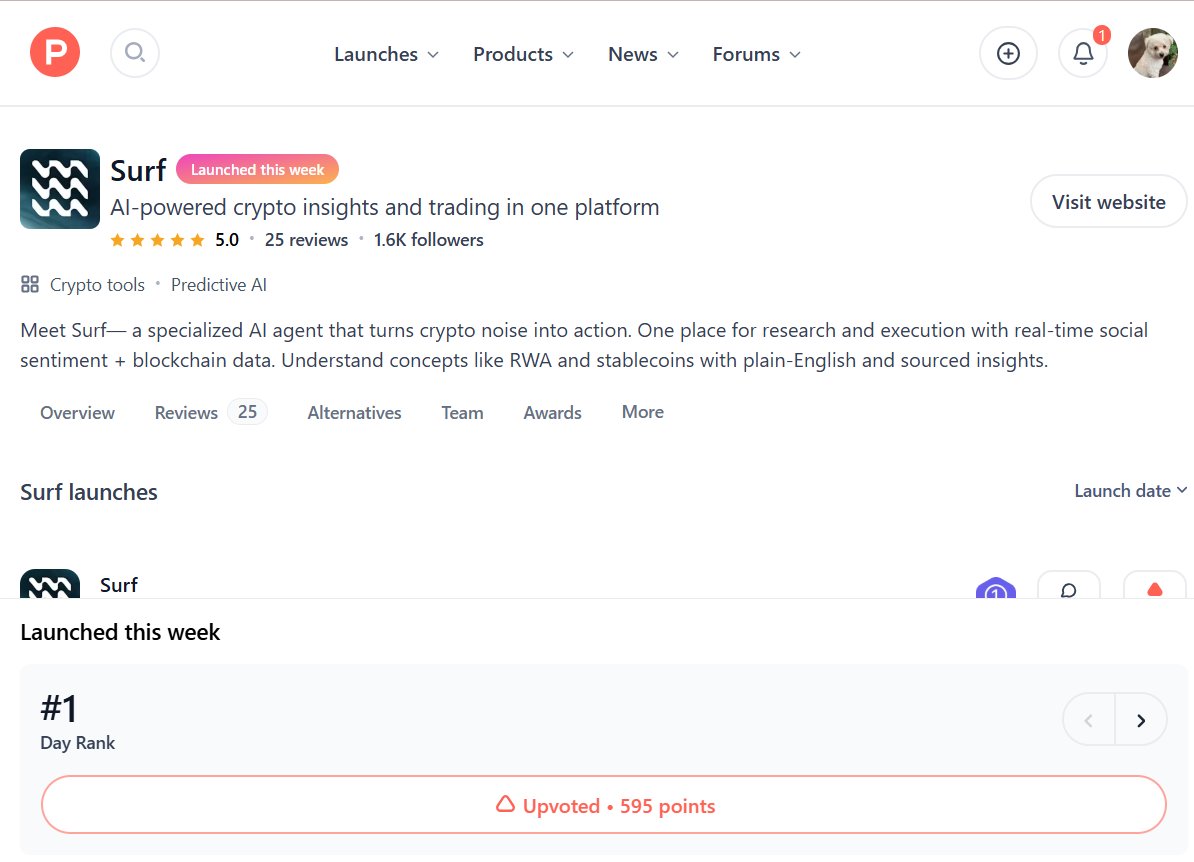Expand the Products menu
Viewport: 1194px width, 862px height.
pos(523,54)
